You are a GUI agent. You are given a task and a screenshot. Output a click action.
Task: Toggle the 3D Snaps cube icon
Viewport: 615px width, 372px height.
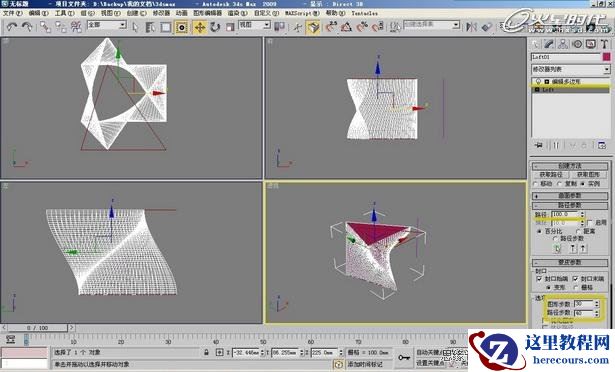point(313,27)
